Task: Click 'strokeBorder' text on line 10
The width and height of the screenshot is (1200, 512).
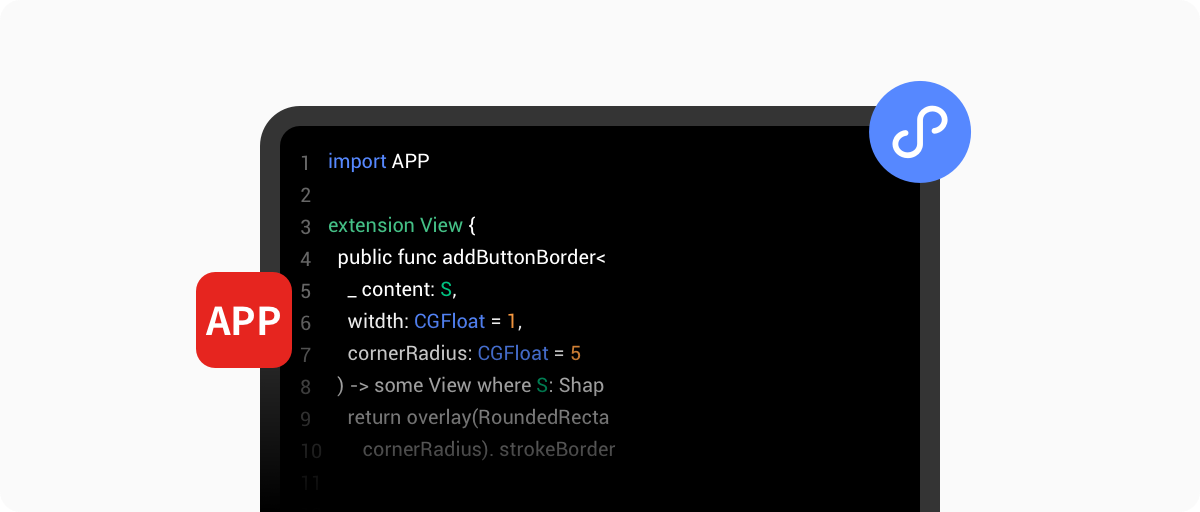Action: coord(557,449)
